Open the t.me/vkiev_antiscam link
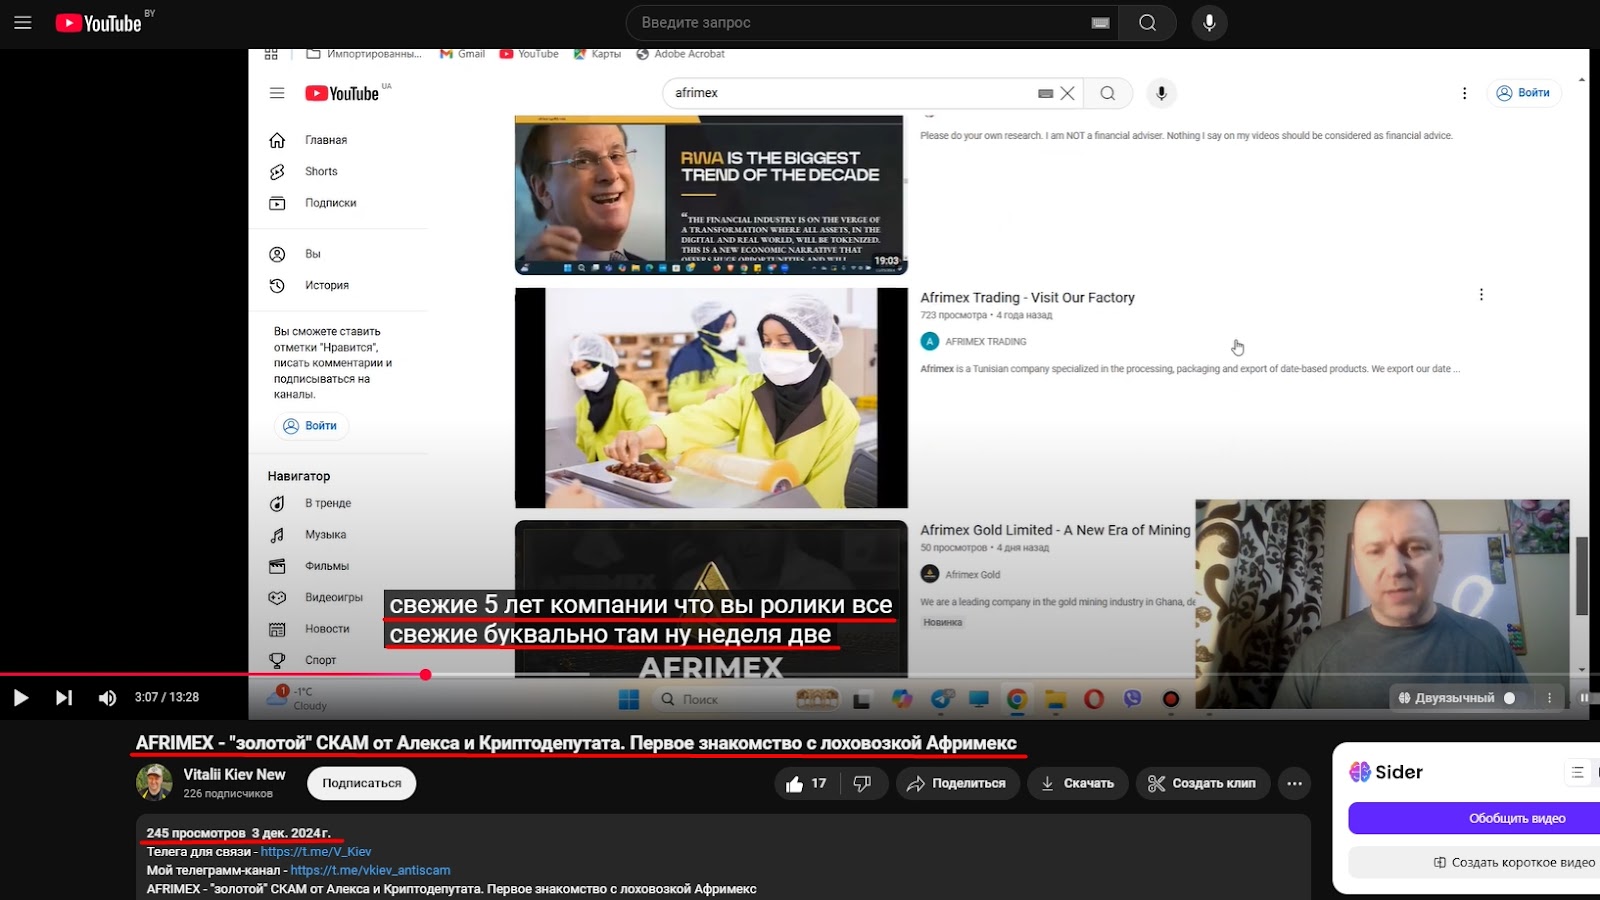This screenshot has height=900, width=1600. click(370, 870)
